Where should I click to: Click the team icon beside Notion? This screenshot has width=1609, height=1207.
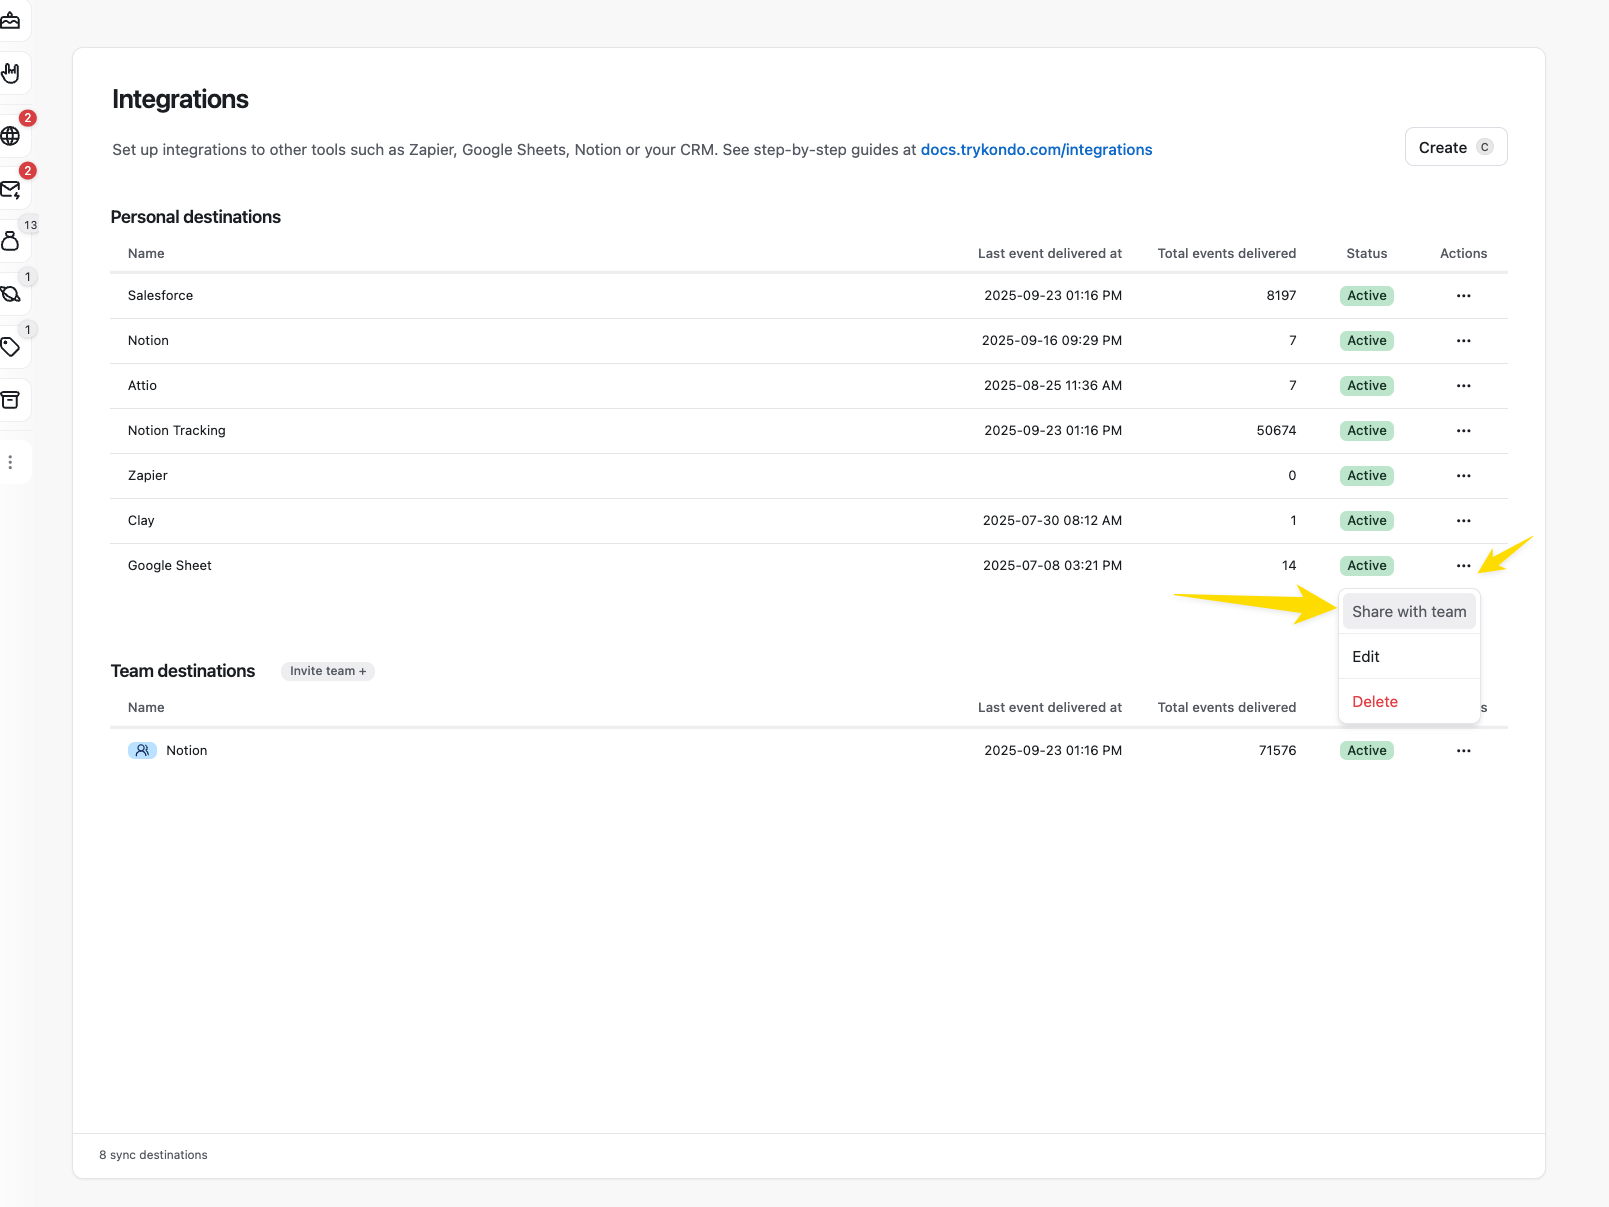(x=142, y=750)
